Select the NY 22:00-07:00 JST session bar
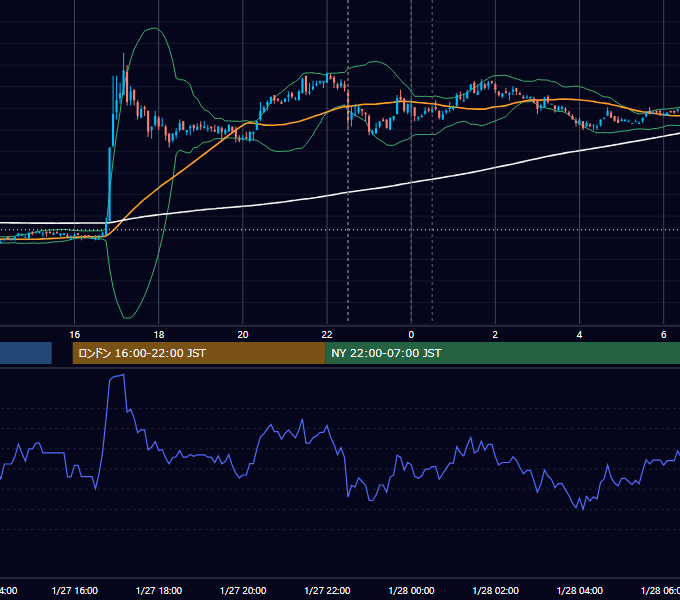This screenshot has height=600, width=680. click(x=502, y=353)
